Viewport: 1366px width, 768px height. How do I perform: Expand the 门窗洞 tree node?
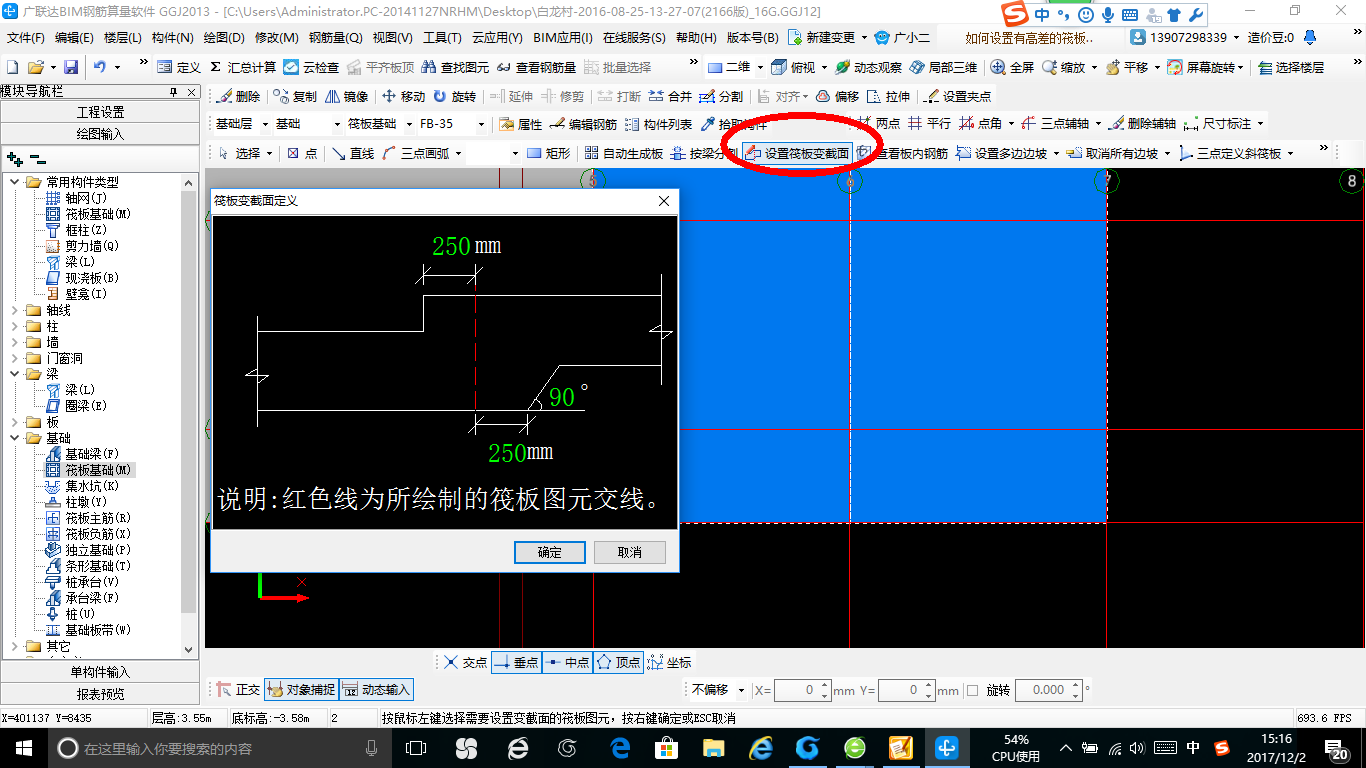[x=15, y=358]
